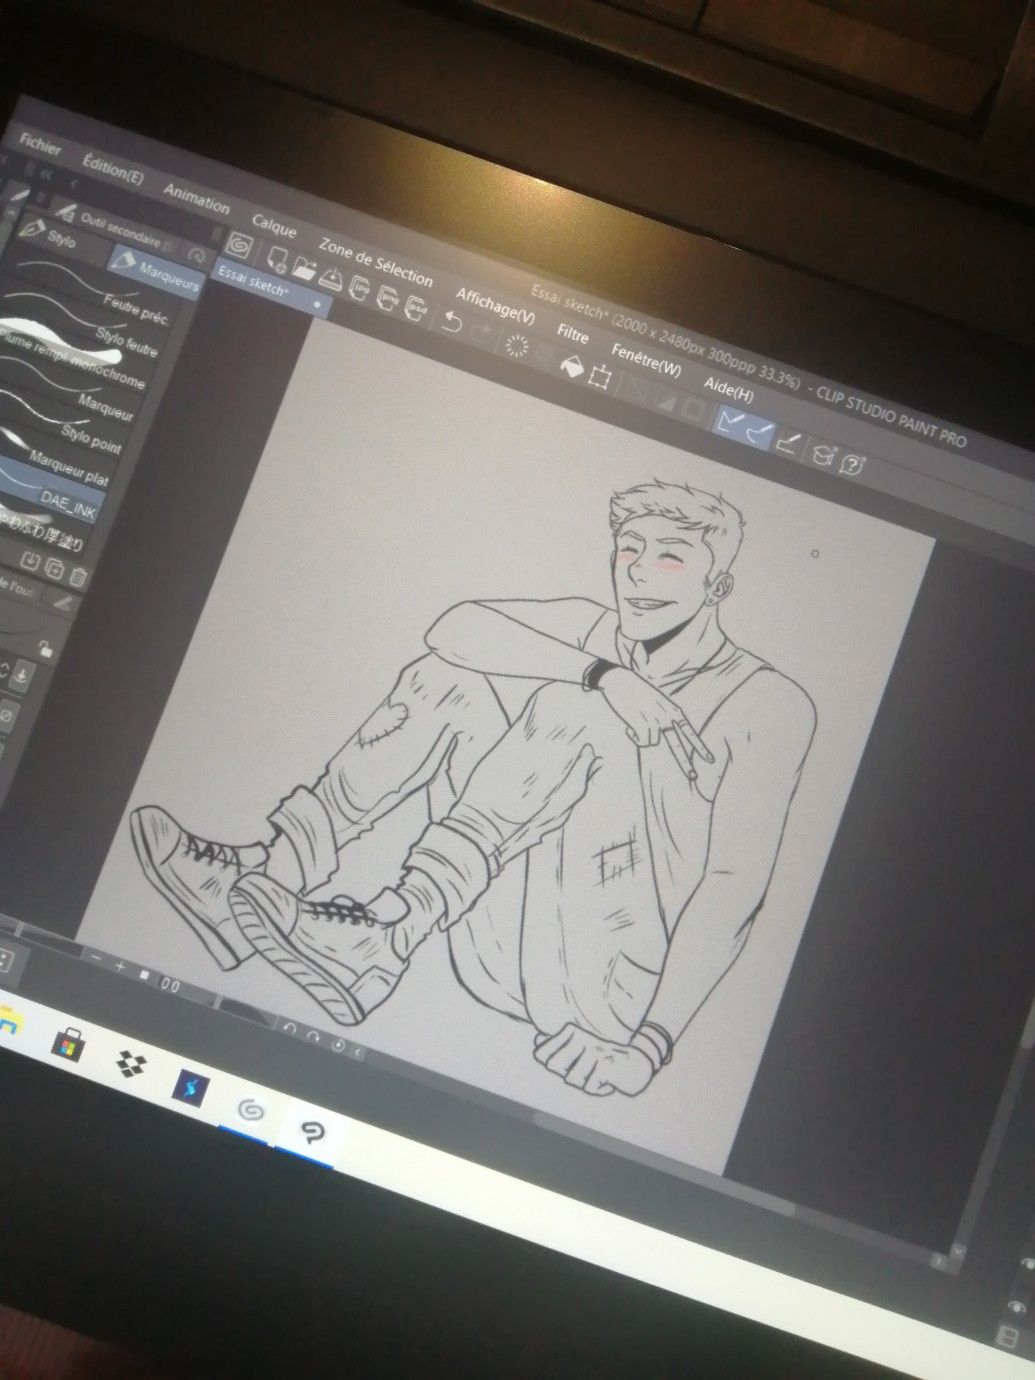Zoom in with the plus button
Screen dimensions: 1035x1380
coord(120,966)
